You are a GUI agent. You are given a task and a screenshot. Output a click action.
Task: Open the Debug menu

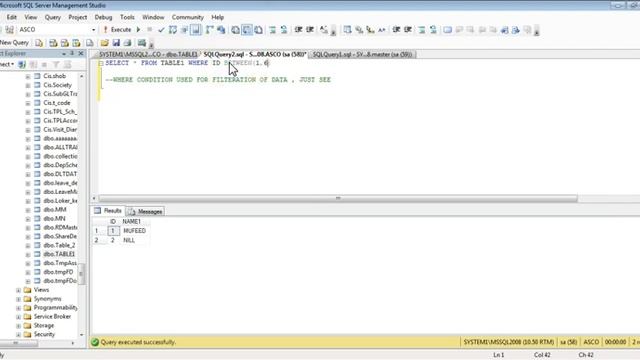pos(103,17)
